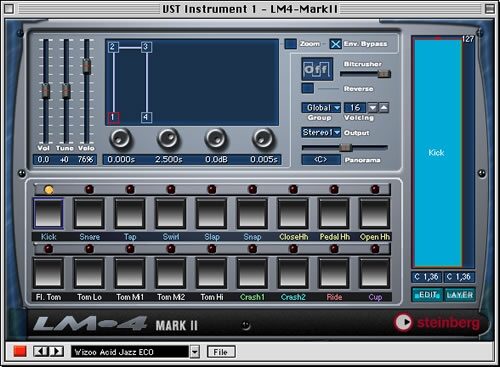500x367 pixels.
Task: Select the blue Kick velocity zone
Action: tap(437, 153)
